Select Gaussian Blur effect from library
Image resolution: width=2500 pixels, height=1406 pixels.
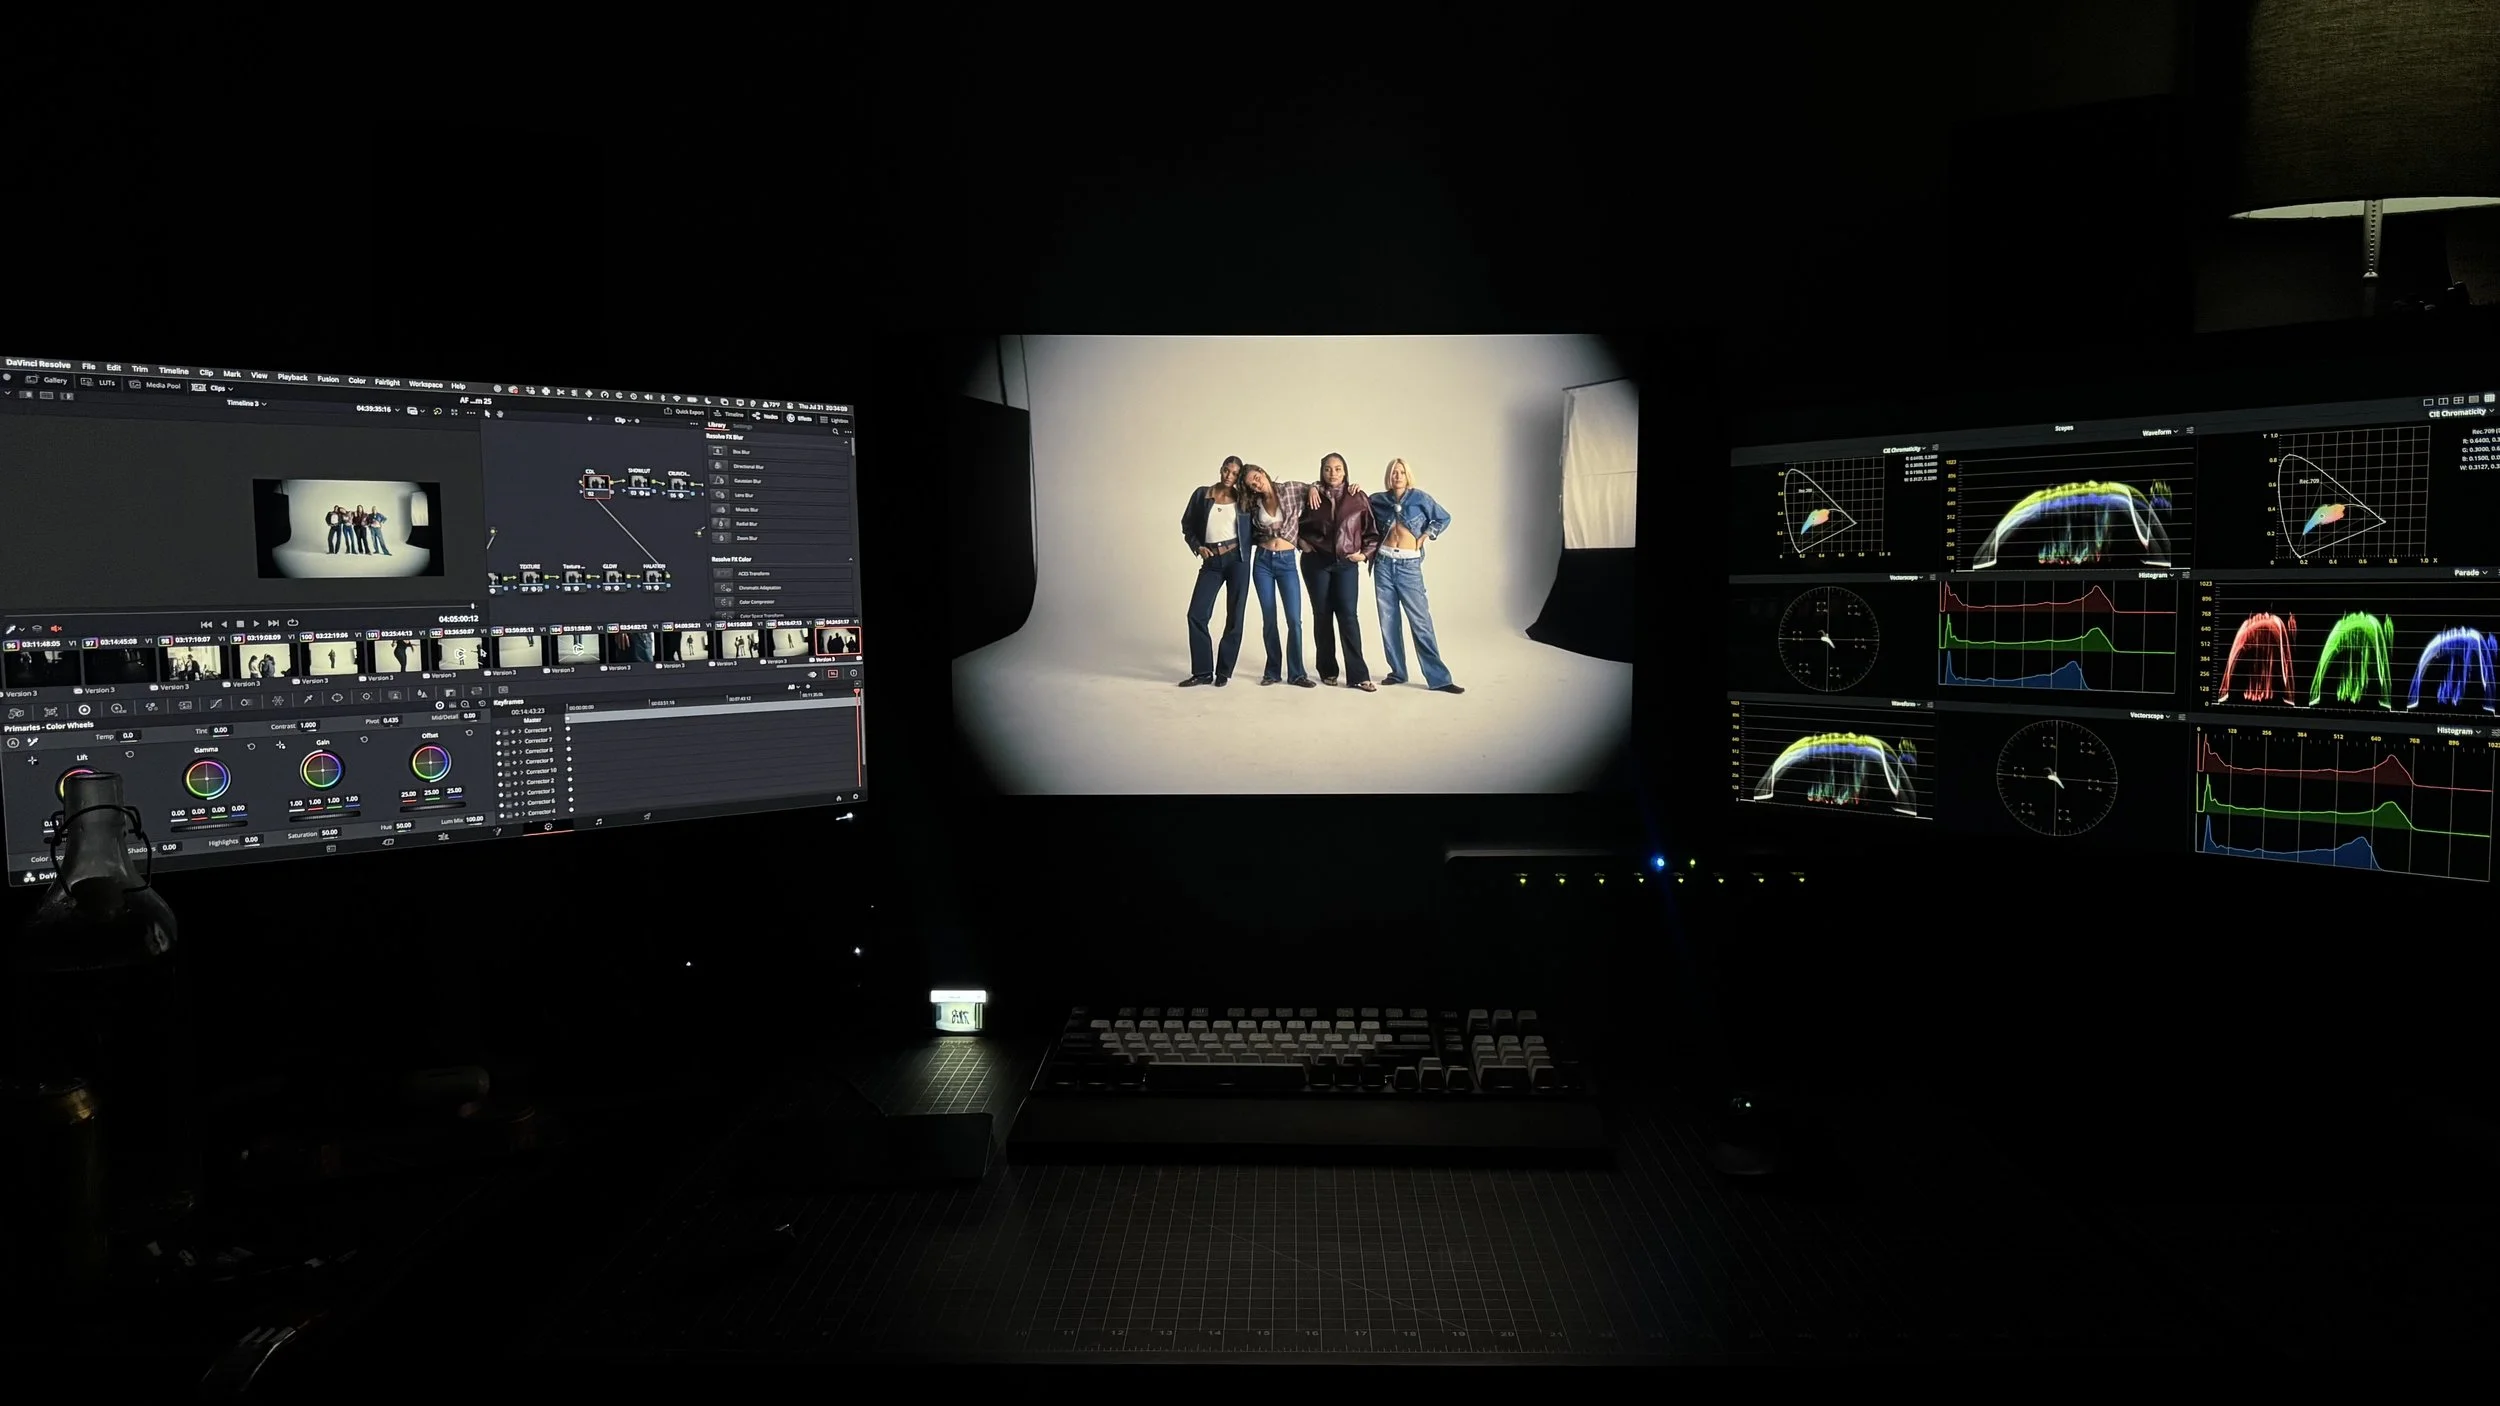[748, 481]
